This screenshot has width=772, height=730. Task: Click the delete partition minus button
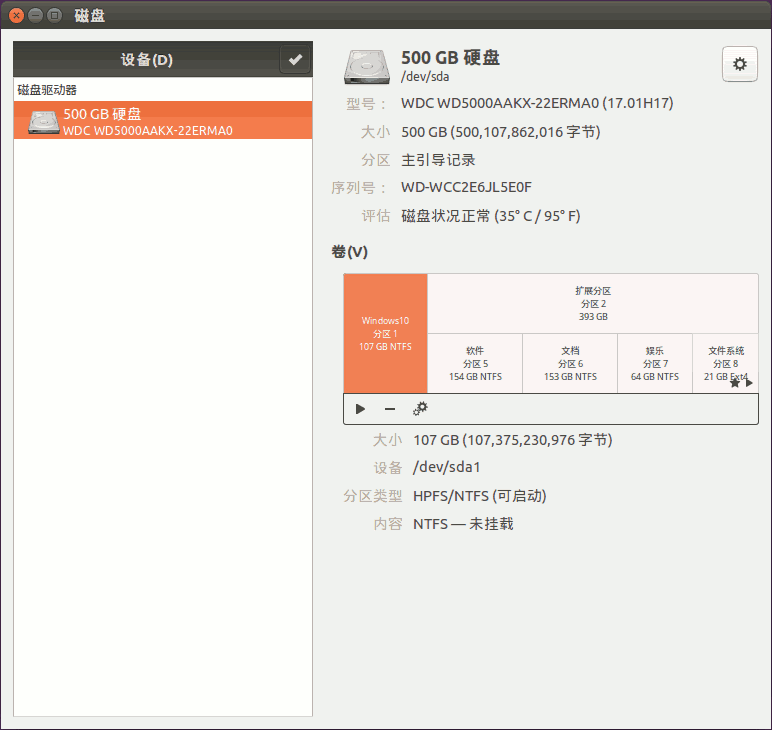click(390, 409)
